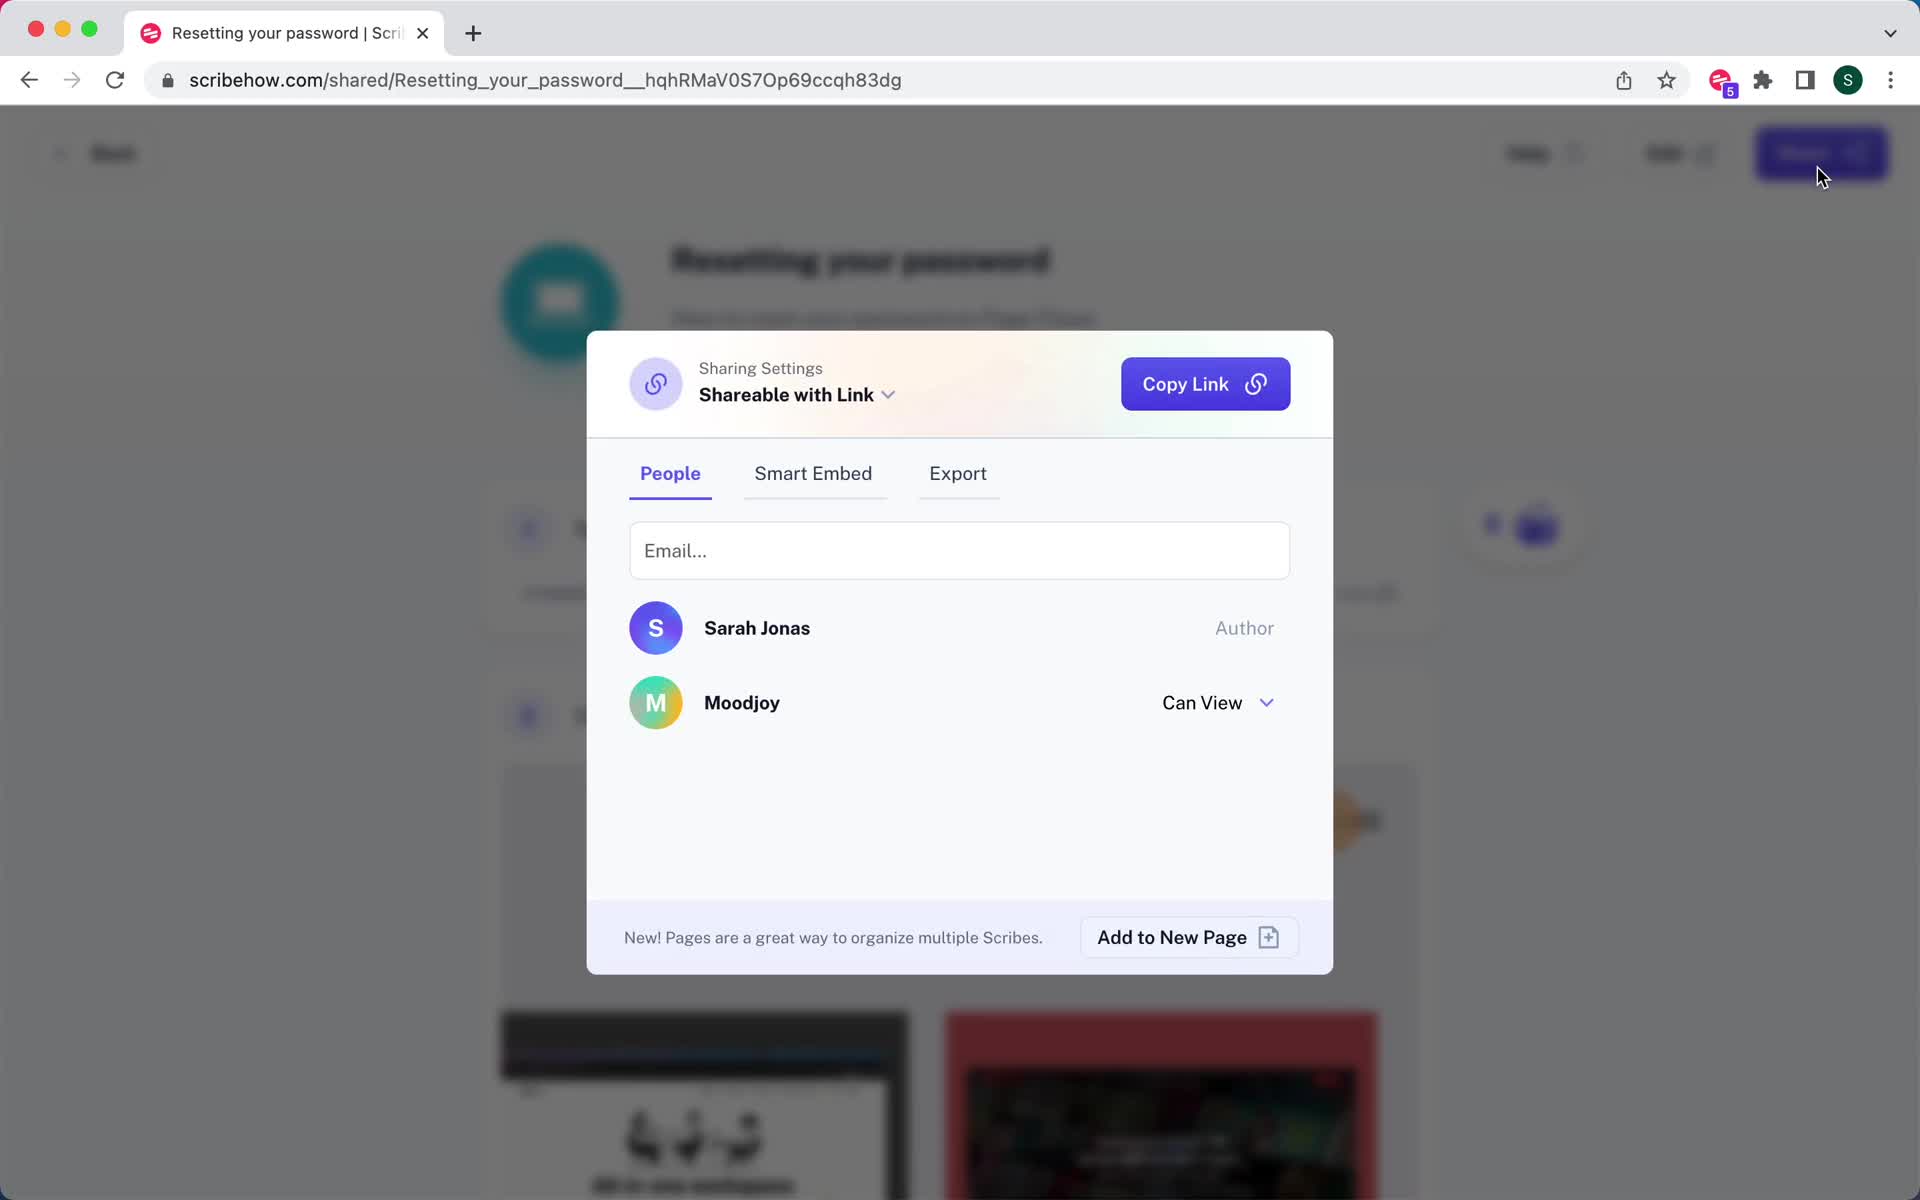This screenshot has height=1200, width=1920.
Task: Click the People tab in sharing dialog
Action: (669, 473)
